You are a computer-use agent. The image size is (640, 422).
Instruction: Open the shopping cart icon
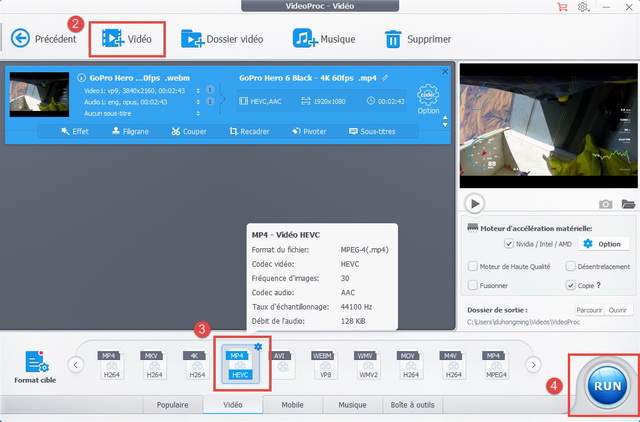pos(562,7)
